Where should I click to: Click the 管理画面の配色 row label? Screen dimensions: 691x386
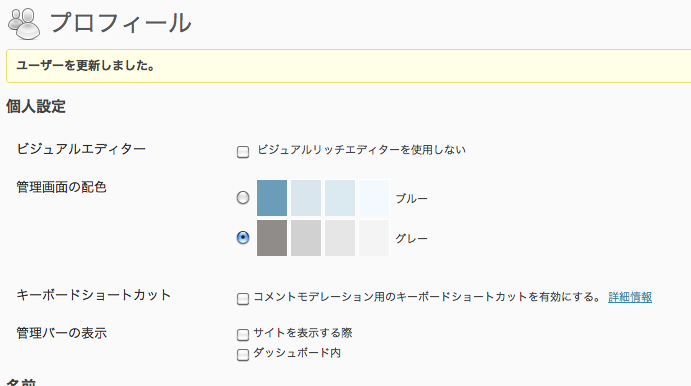[62, 187]
